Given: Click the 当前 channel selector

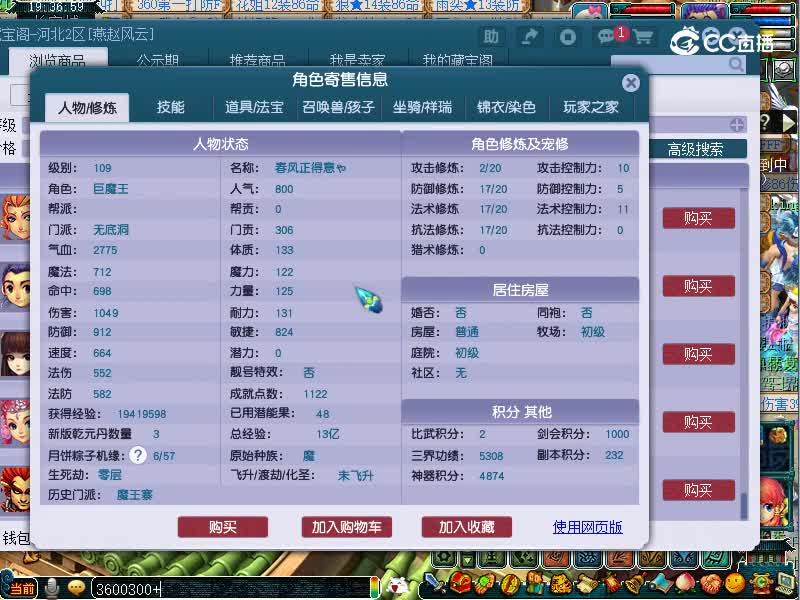Looking at the screenshot, I should (20, 589).
